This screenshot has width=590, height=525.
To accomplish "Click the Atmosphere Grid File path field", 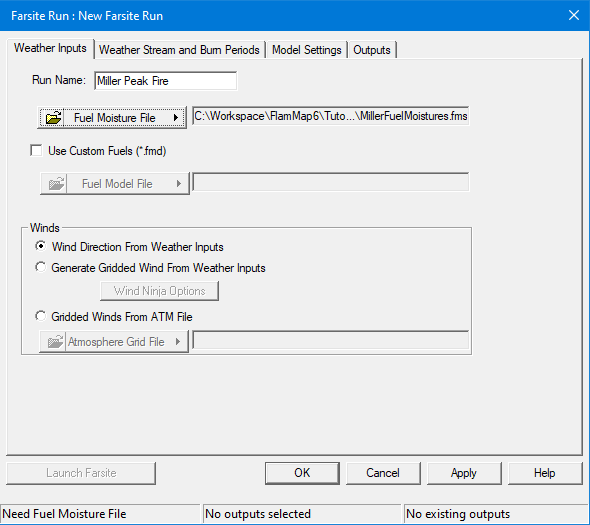I will [331, 340].
